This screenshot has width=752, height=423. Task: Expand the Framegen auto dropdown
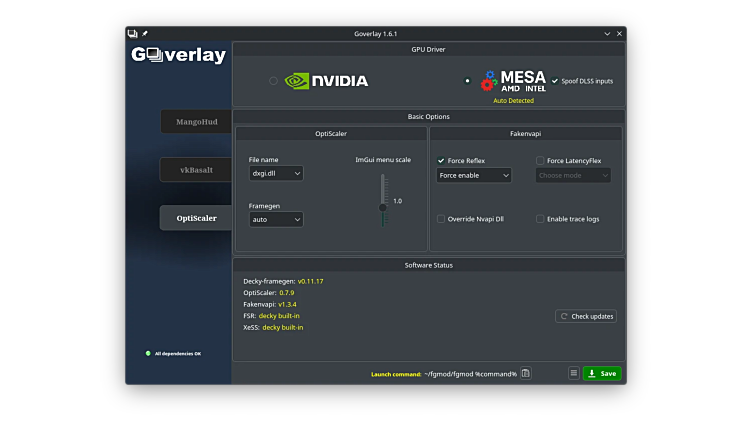click(276, 219)
